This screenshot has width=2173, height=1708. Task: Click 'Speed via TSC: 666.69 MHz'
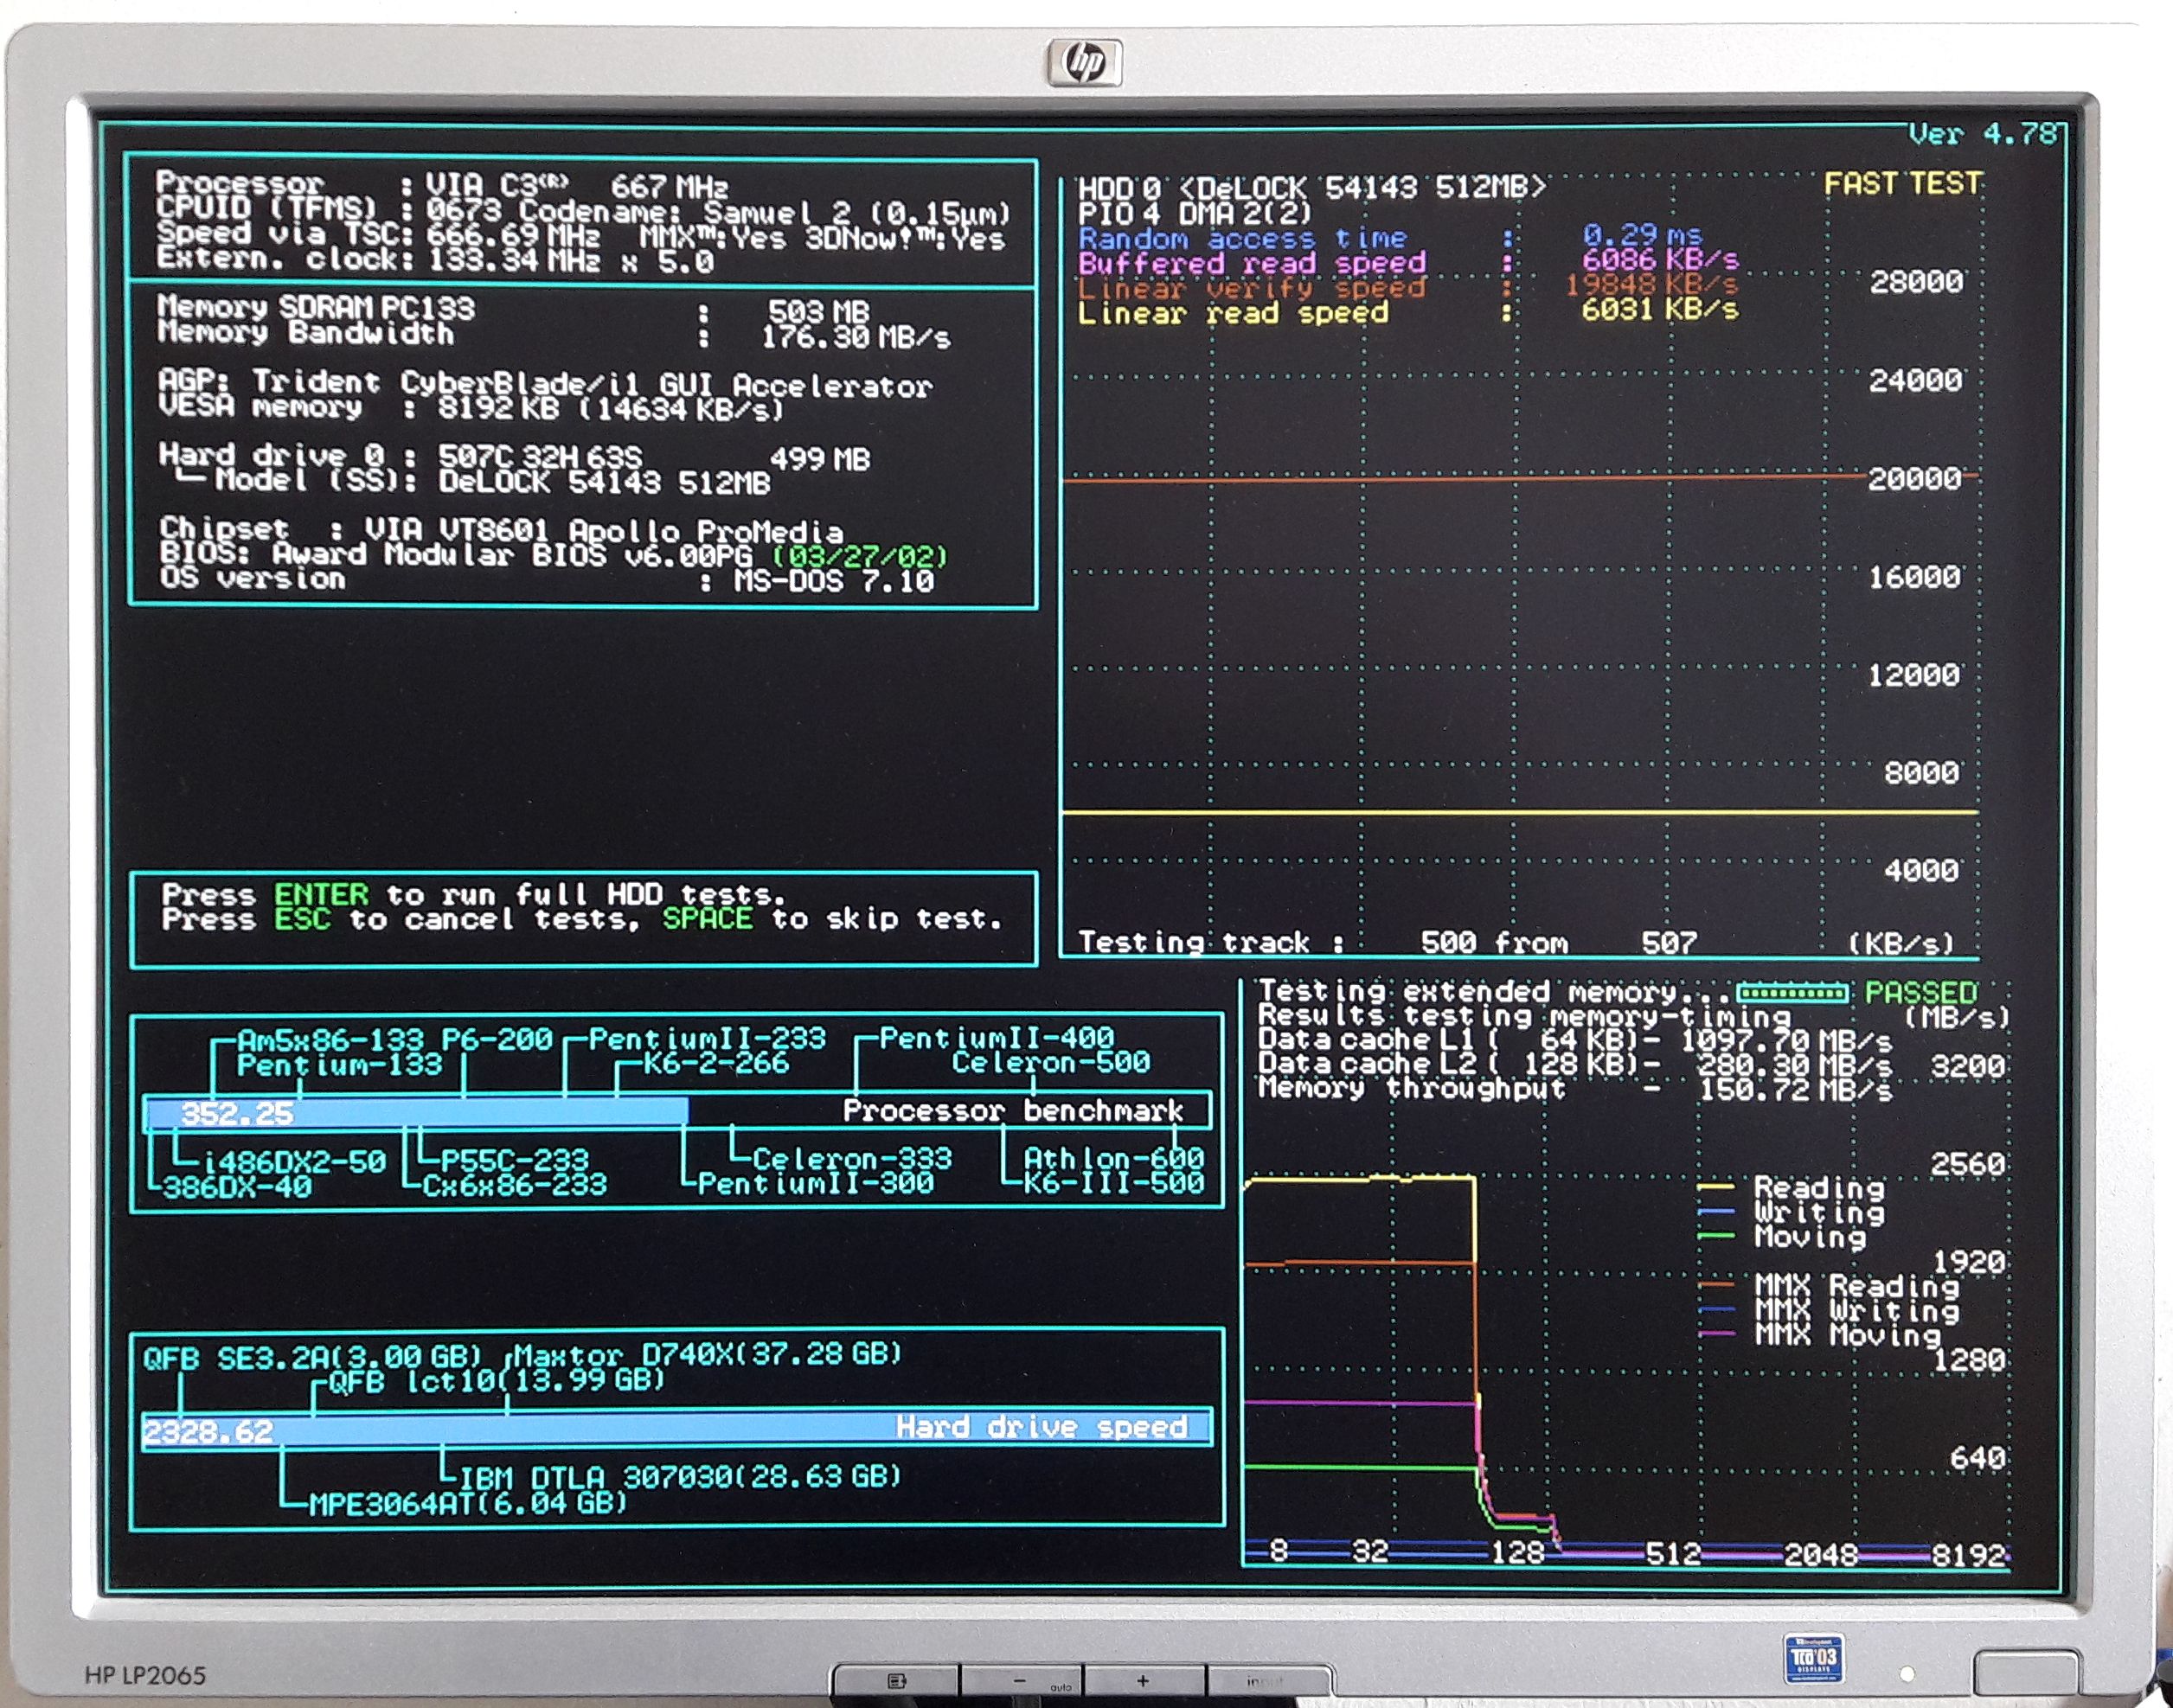(x=379, y=236)
